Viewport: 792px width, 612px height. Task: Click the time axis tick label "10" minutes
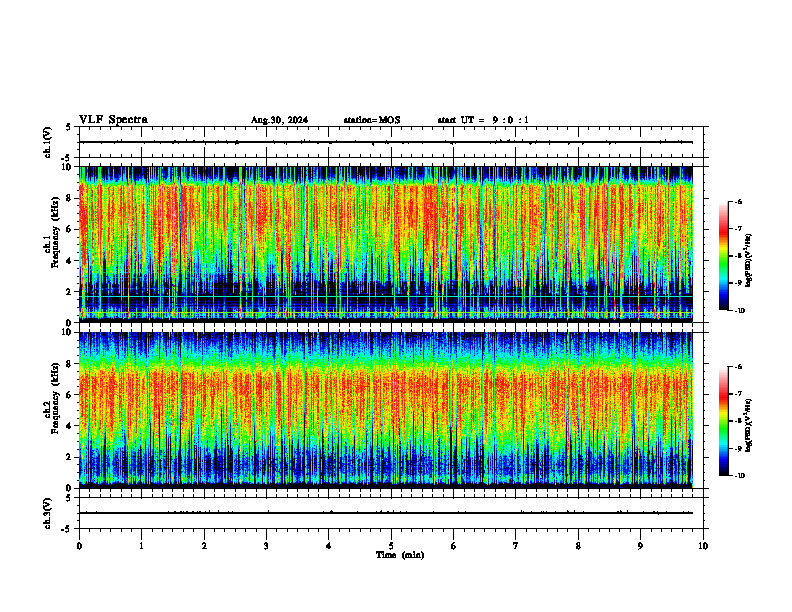703,546
